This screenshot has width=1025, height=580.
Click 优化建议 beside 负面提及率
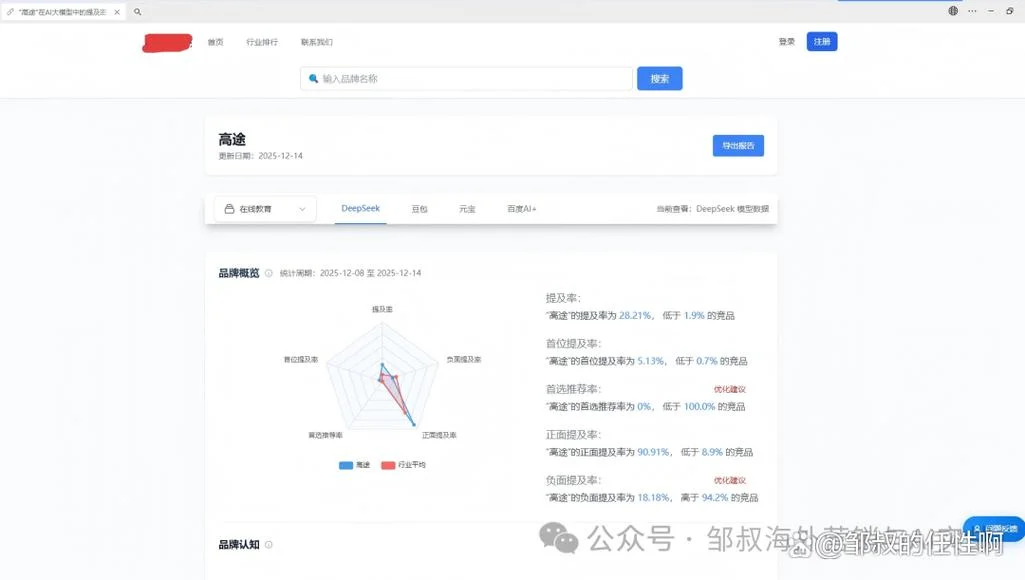coord(730,480)
